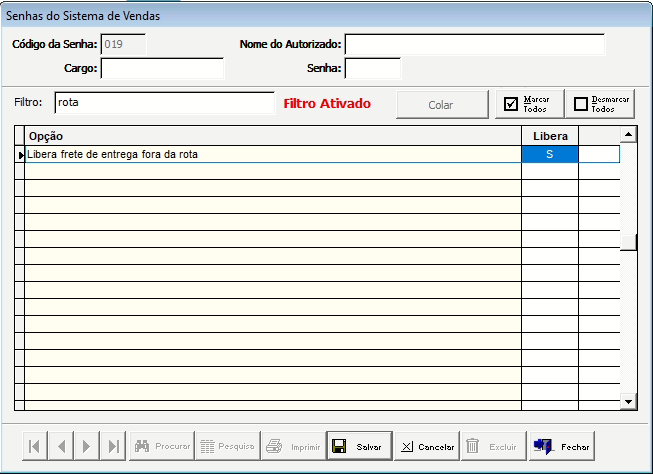Click the Nome do Autorizado field

[475, 44]
